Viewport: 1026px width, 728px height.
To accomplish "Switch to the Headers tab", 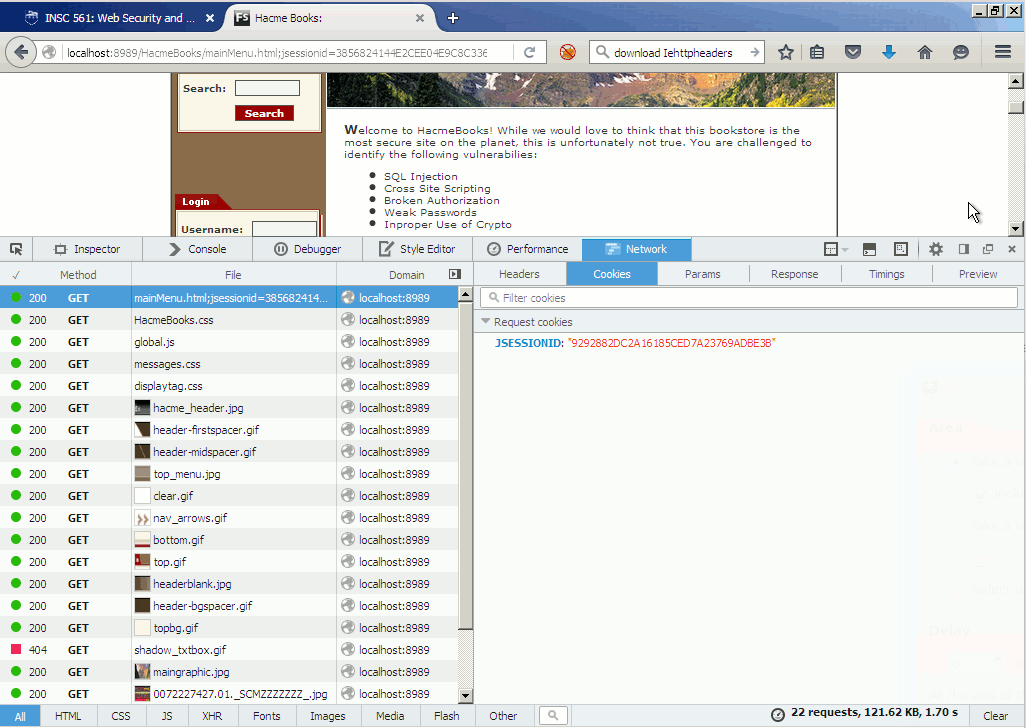I will 519,274.
